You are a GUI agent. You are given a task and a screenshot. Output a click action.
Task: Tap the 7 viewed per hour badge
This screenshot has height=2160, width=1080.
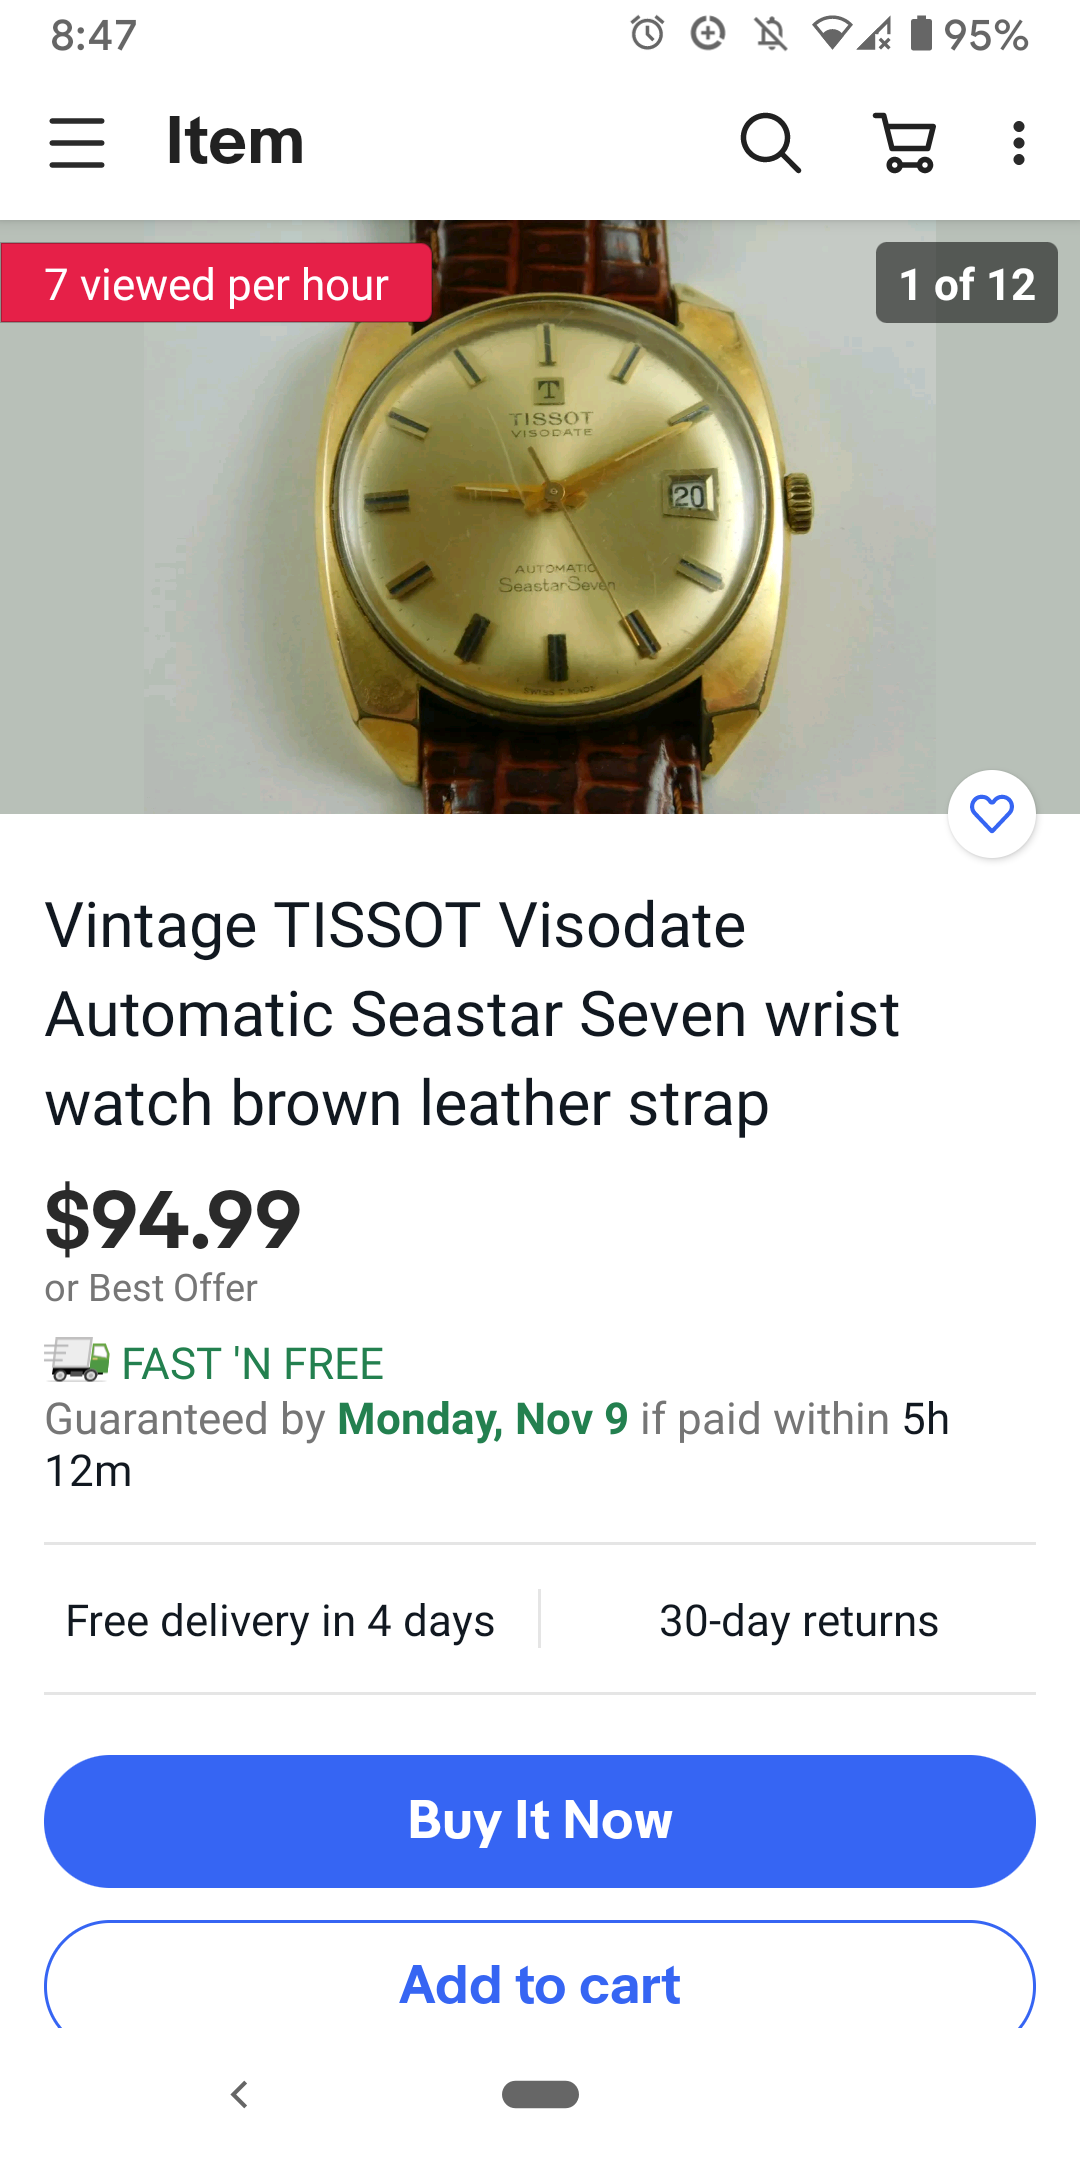pos(216,283)
